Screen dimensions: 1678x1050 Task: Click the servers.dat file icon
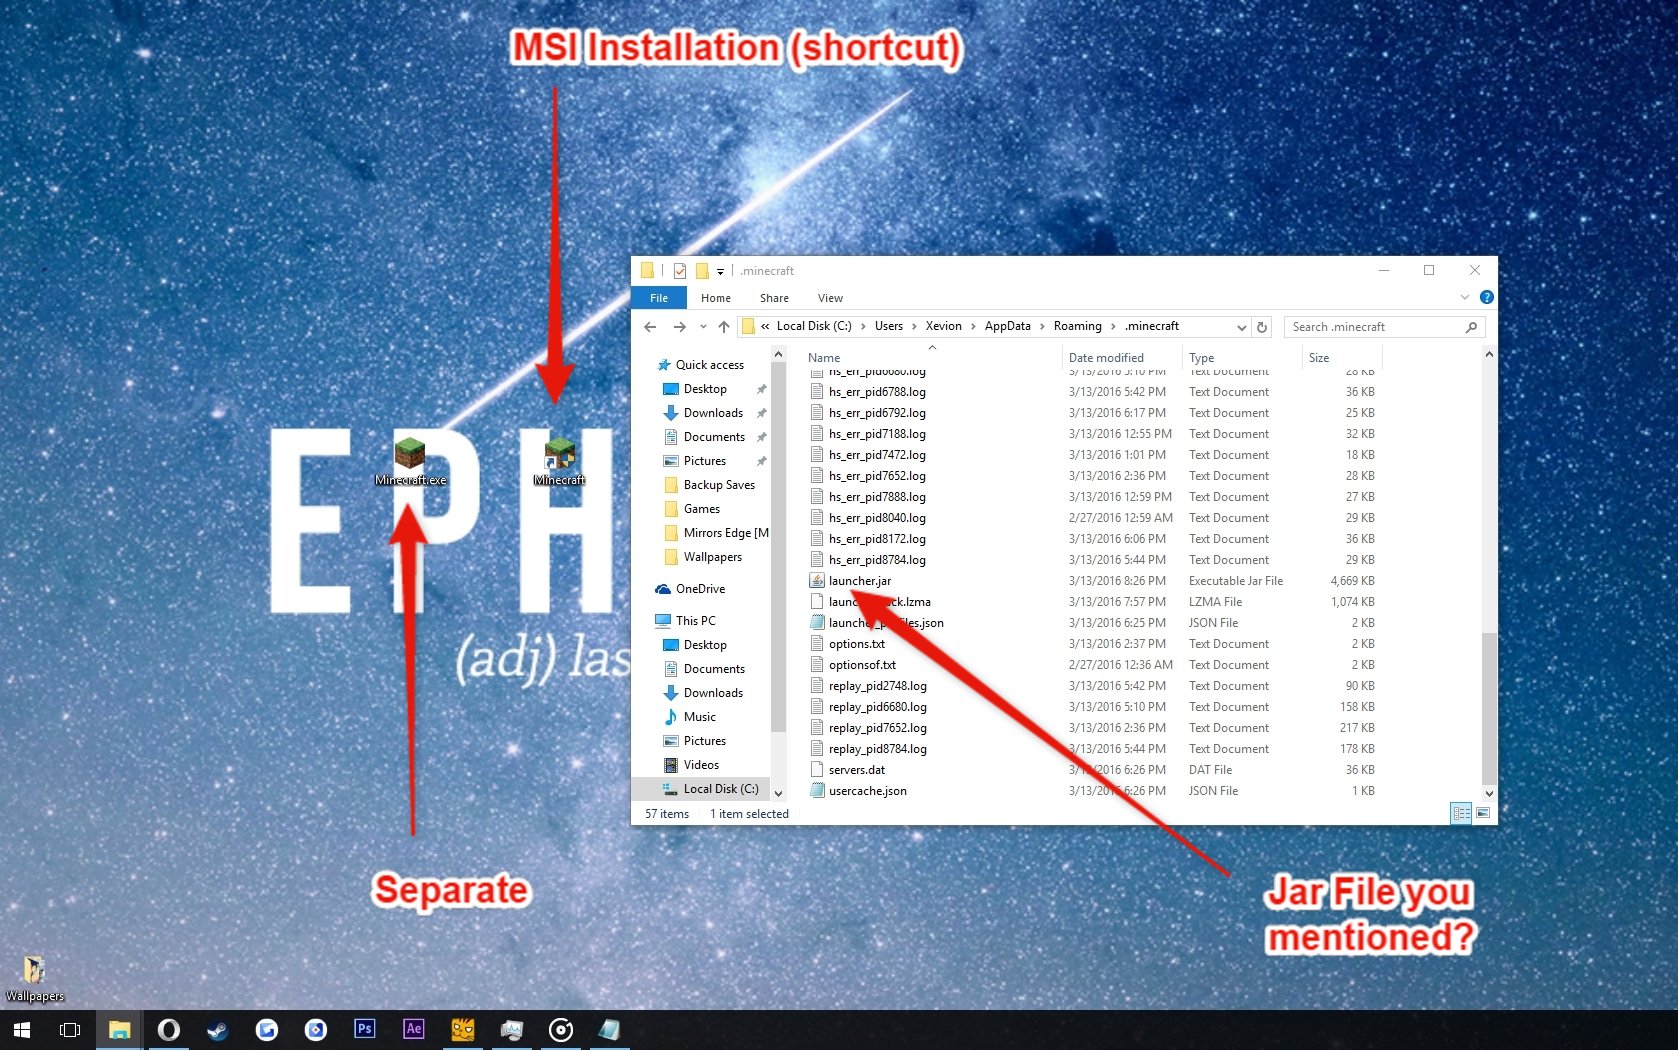click(x=817, y=770)
